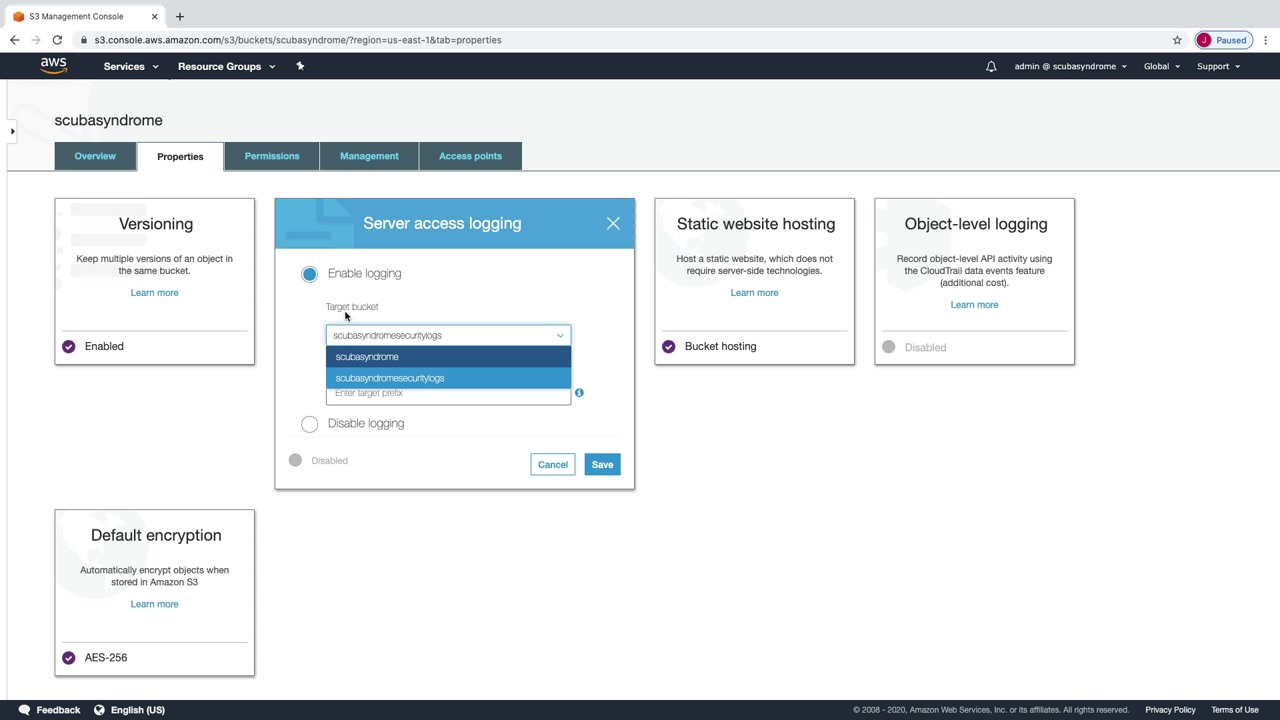The height and width of the screenshot is (720, 1280).
Task: Click Learn more under Object-level logging
Action: (974, 305)
